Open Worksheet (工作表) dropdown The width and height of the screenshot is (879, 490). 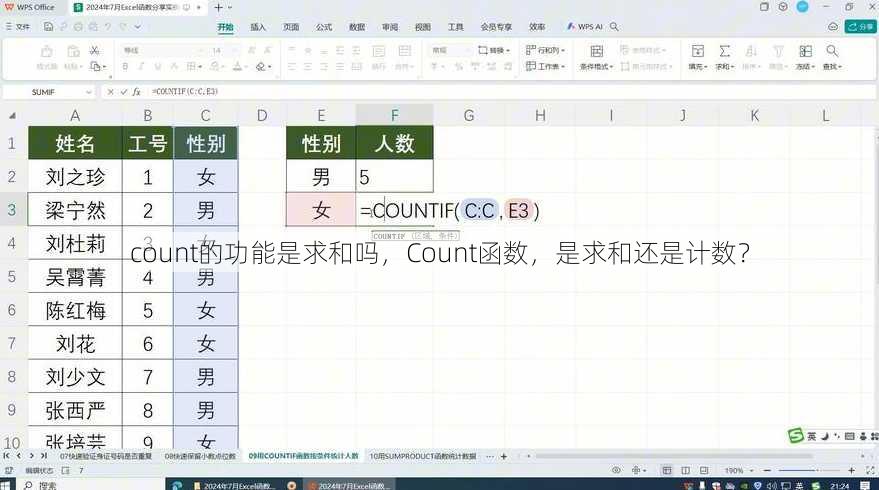[545, 66]
